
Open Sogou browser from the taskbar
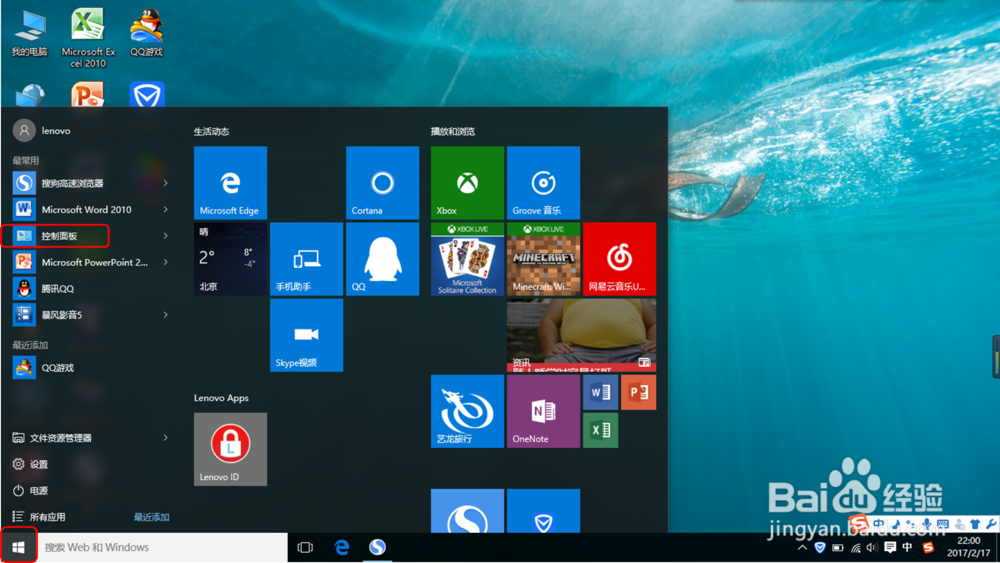click(378, 547)
